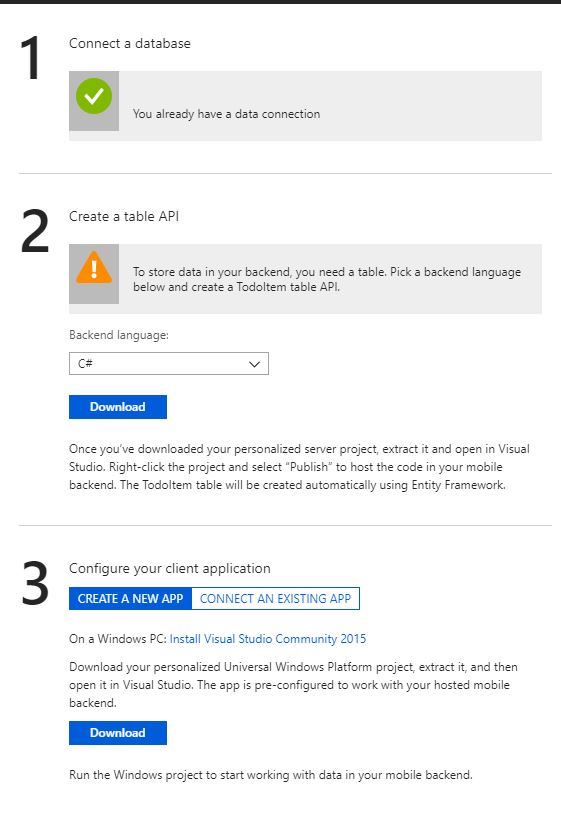Viewport: 561px width, 816px height.
Task: Open Install Visual Studio Community 2015 link
Action: tap(267, 639)
